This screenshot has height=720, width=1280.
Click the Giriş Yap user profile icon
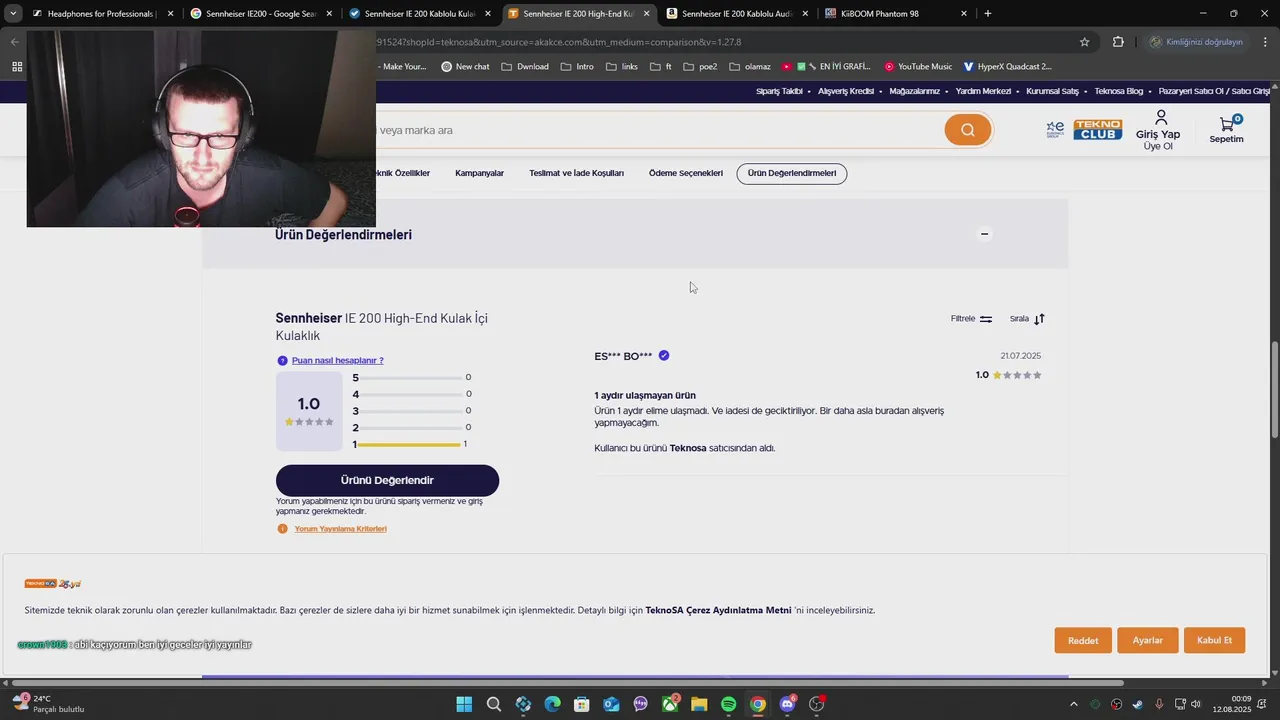[1161, 118]
